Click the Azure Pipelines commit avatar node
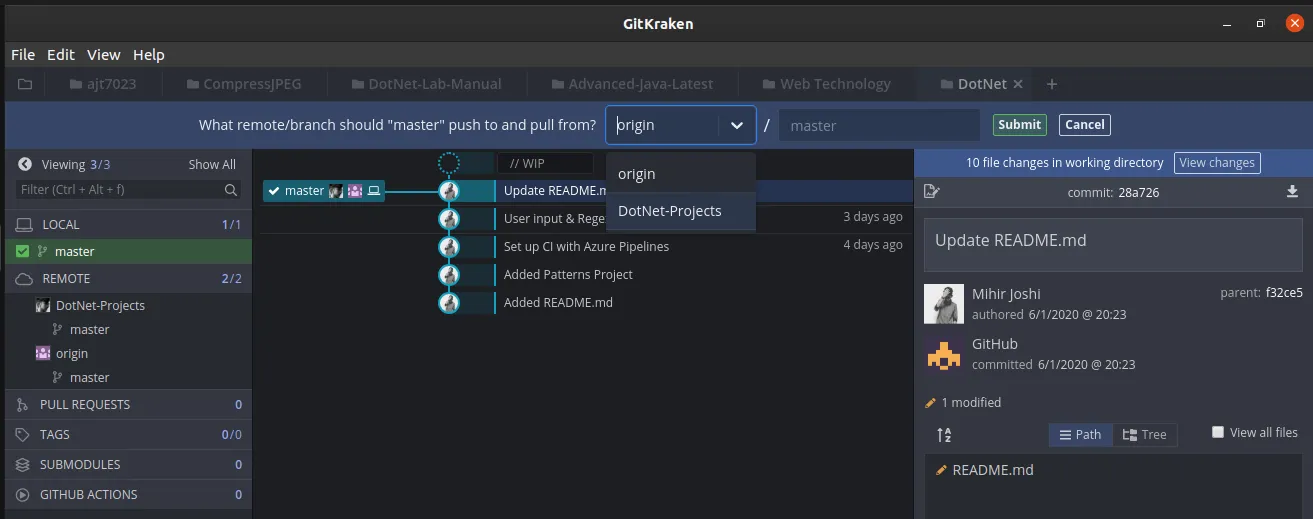The width and height of the screenshot is (1313, 519). [x=449, y=246]
